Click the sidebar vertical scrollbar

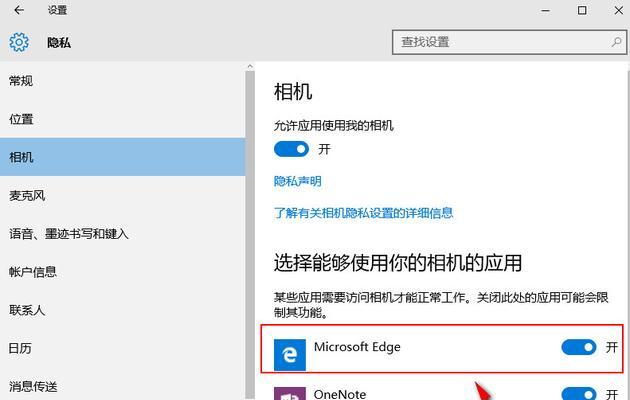250,235
